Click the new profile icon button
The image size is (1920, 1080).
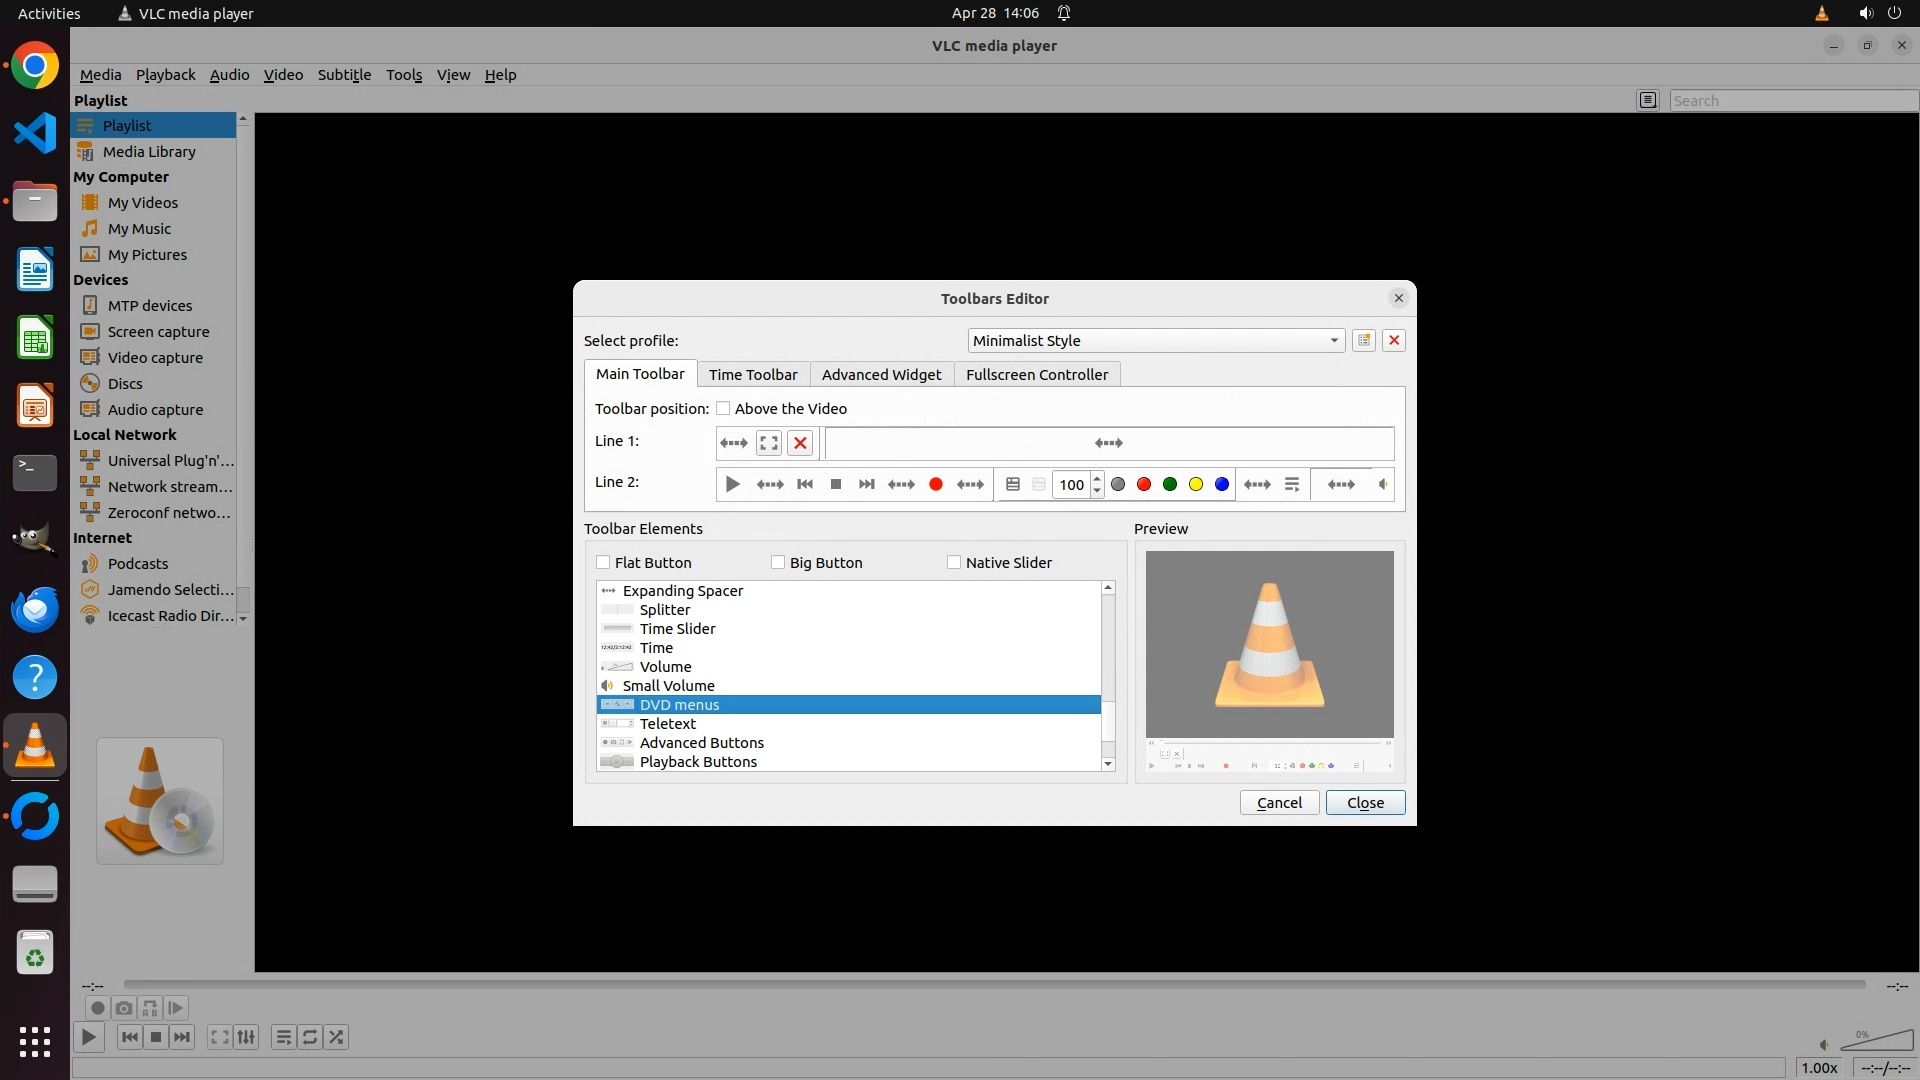point(1364,340)
